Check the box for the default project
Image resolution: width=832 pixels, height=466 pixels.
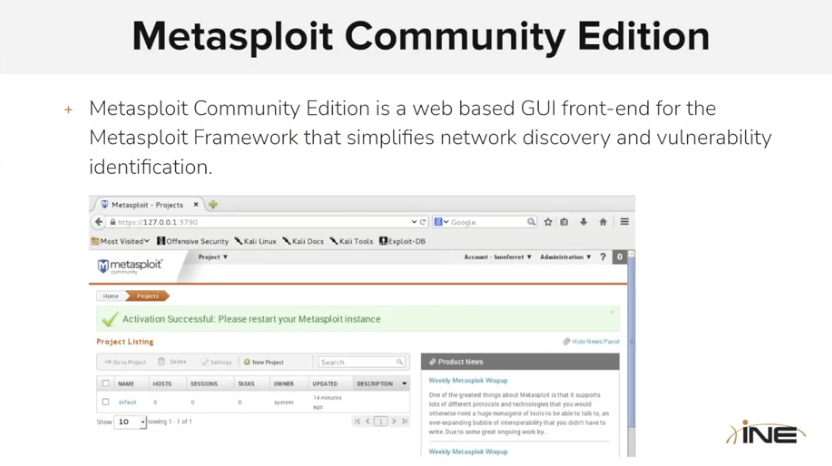[106, 402]
